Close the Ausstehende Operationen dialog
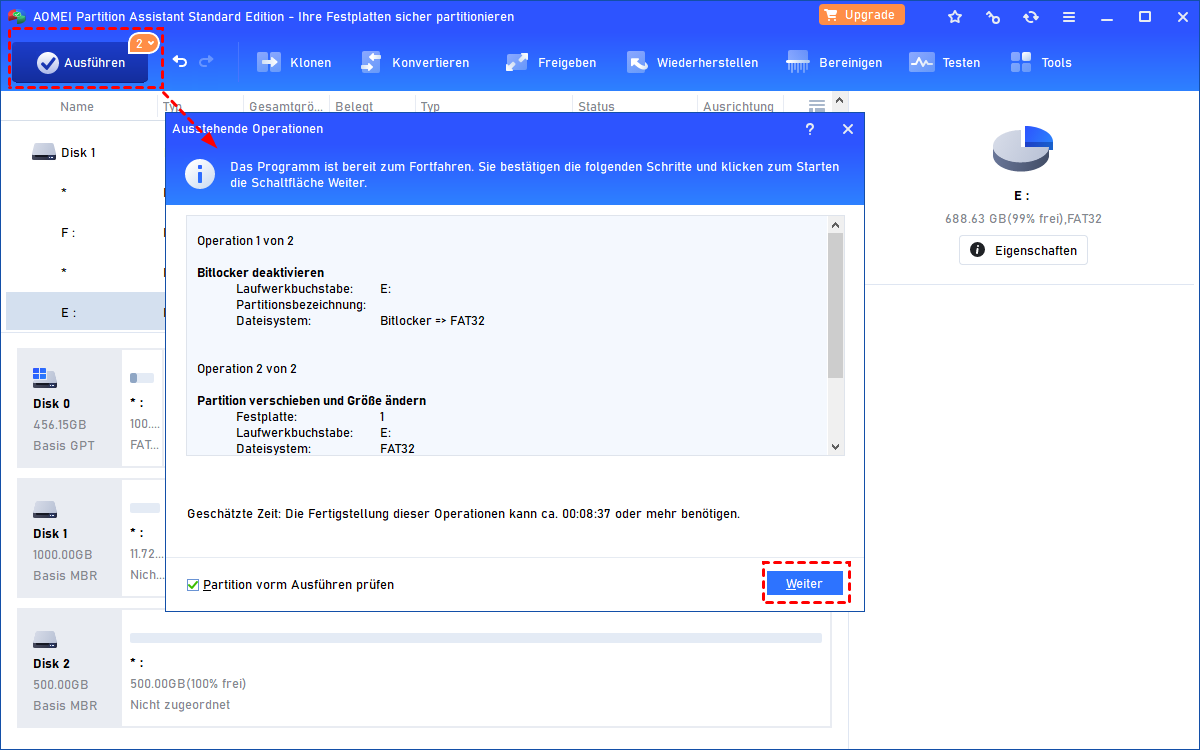The image size is (1200, 750). (x=848, y=129)
